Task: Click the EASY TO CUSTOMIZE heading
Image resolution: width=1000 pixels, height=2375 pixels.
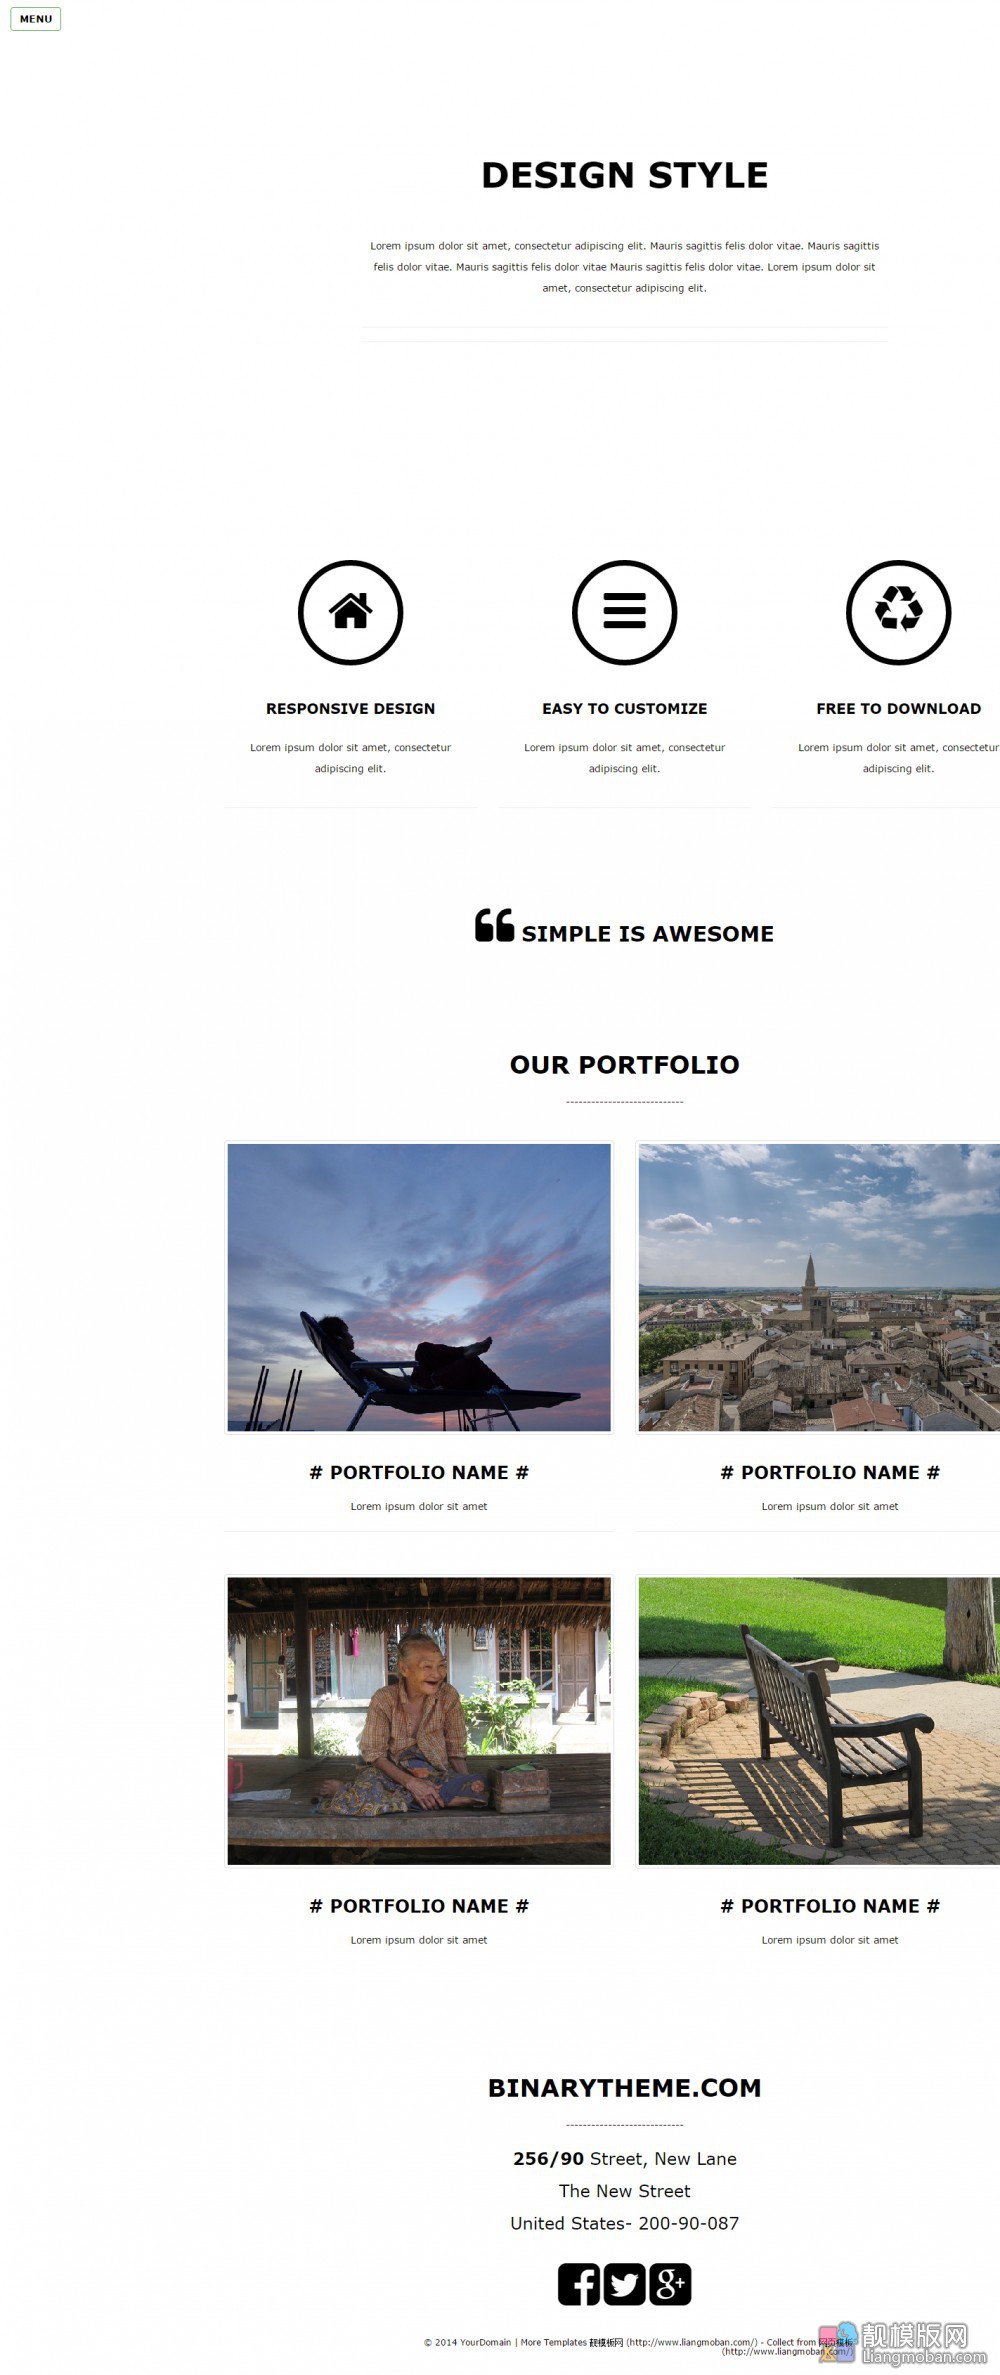Action: click(625, 708)
